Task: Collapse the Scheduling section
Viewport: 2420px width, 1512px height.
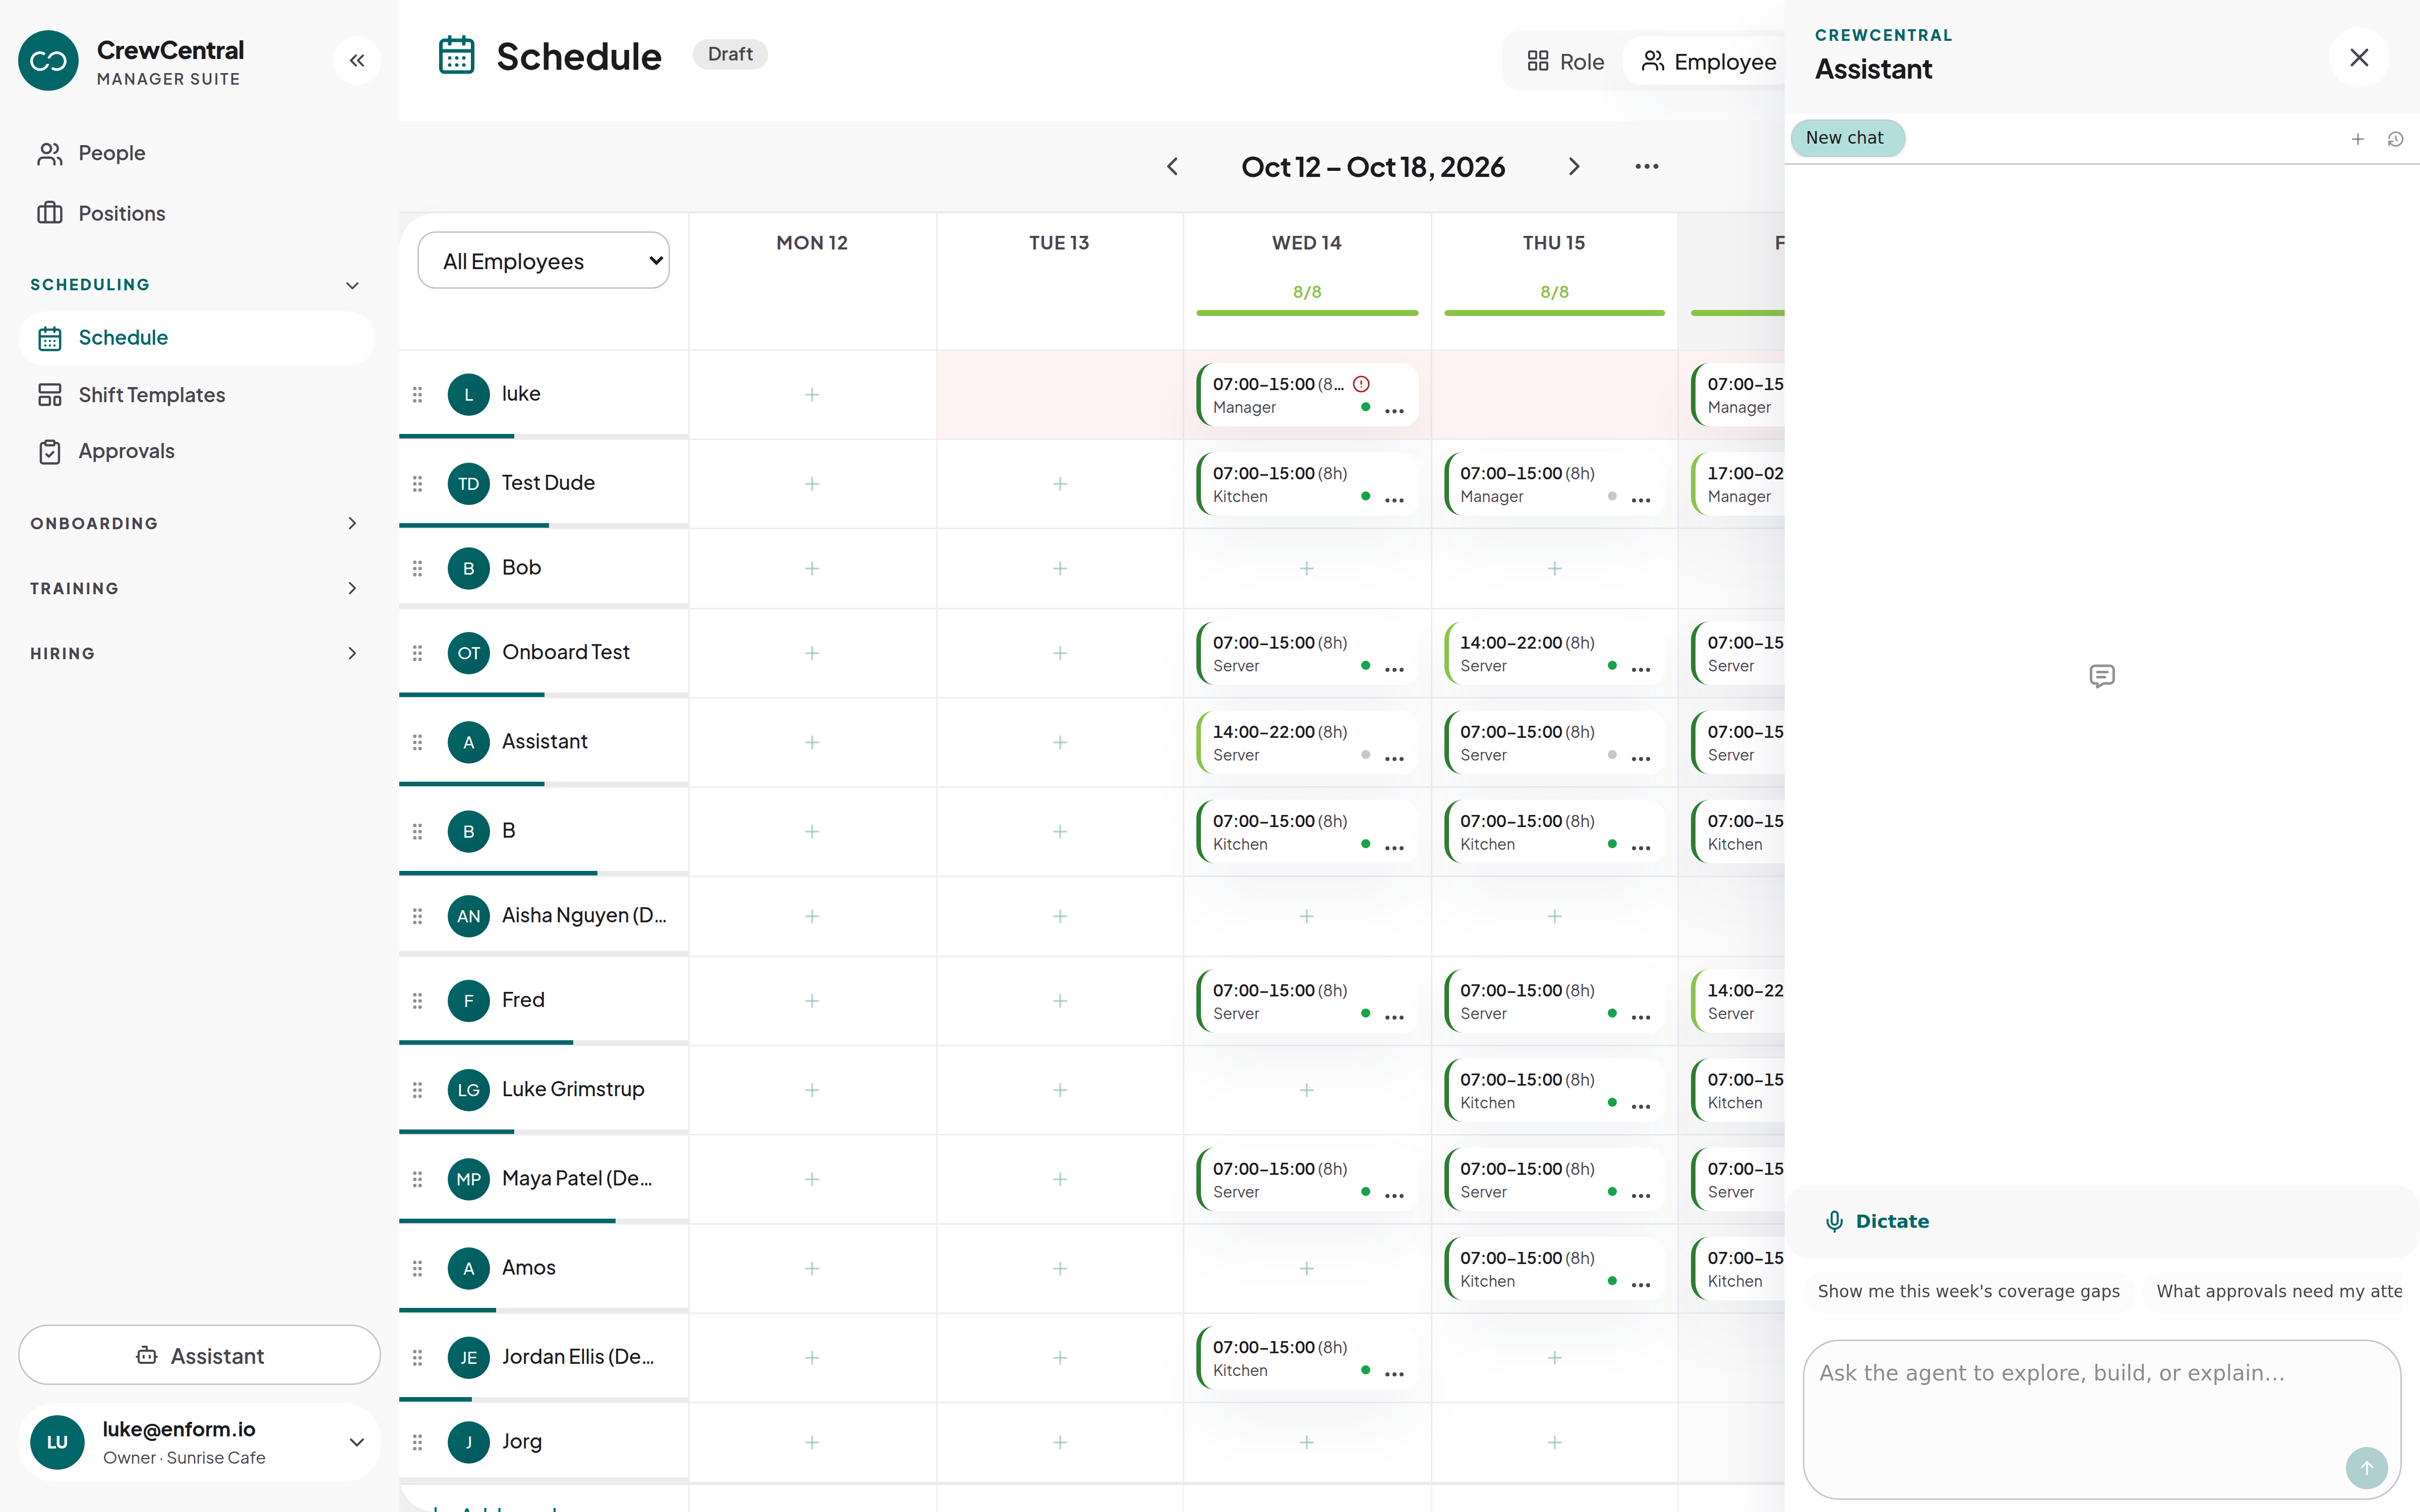Action: 196,285
